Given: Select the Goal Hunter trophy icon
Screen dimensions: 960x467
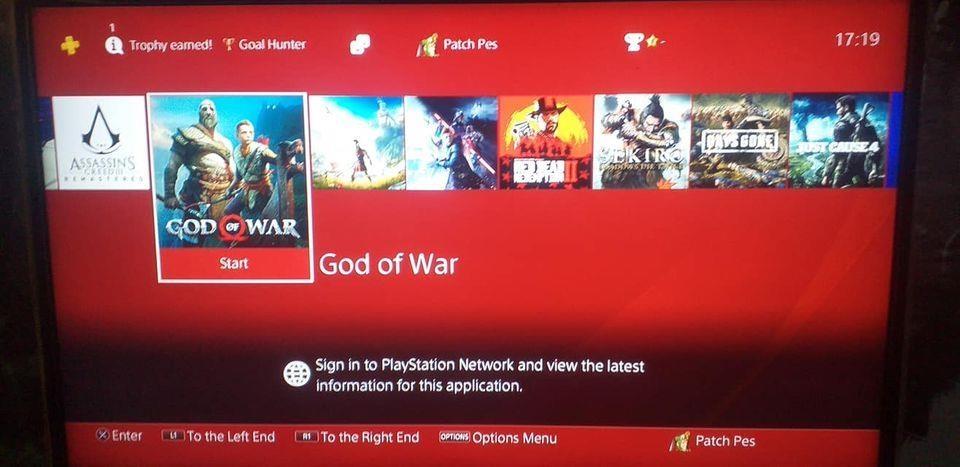Looking at the screenshot, I should (x=229, y=45).
